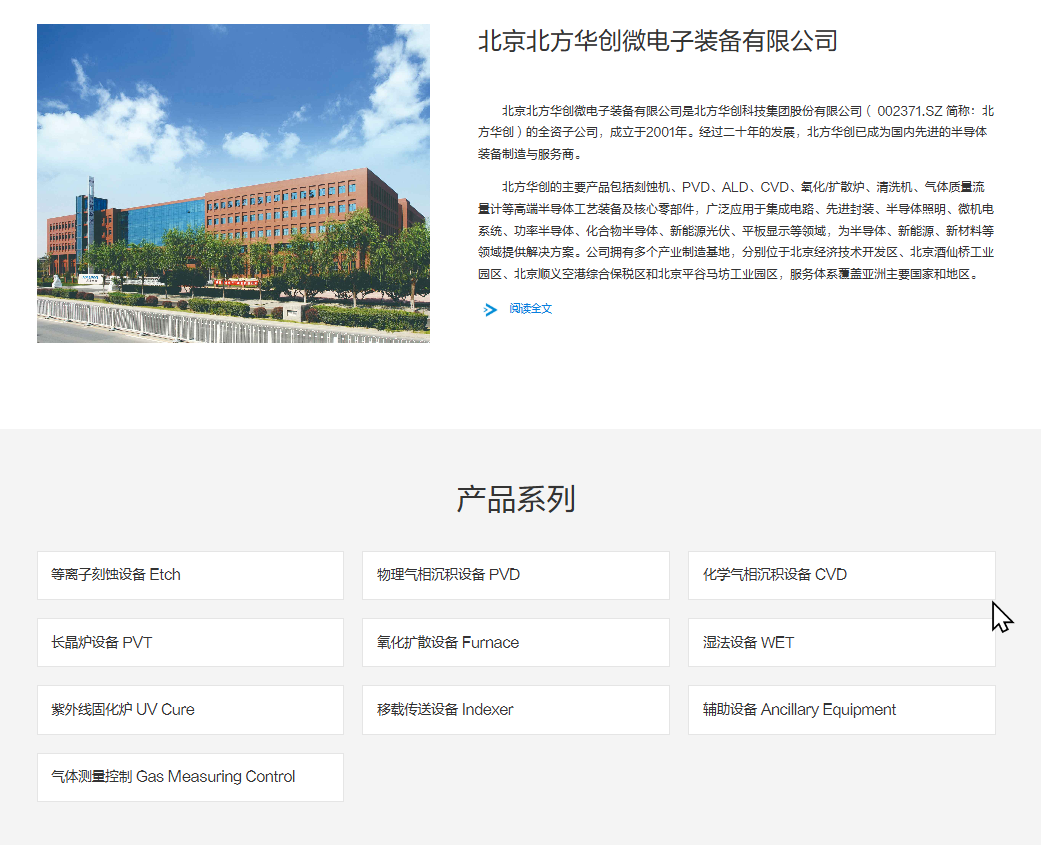View 紫外线固化炉 UV Cure product series

[191, 710]
